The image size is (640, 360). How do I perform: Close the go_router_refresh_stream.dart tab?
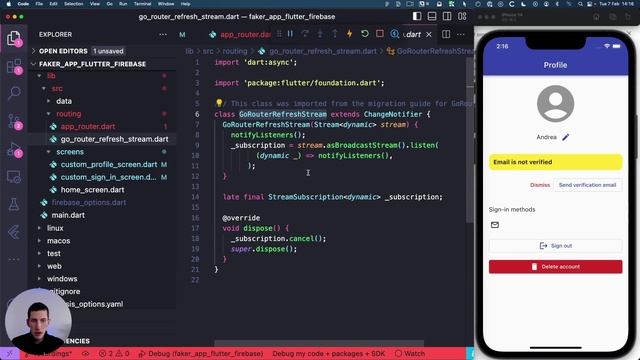pyautogui.click(x=429, y=35)
